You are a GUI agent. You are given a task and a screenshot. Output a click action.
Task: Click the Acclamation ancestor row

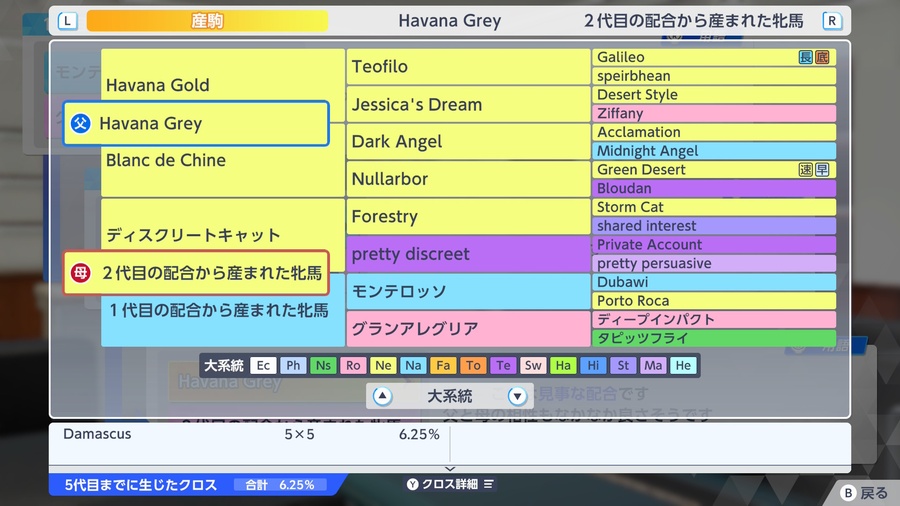(714, 132)
